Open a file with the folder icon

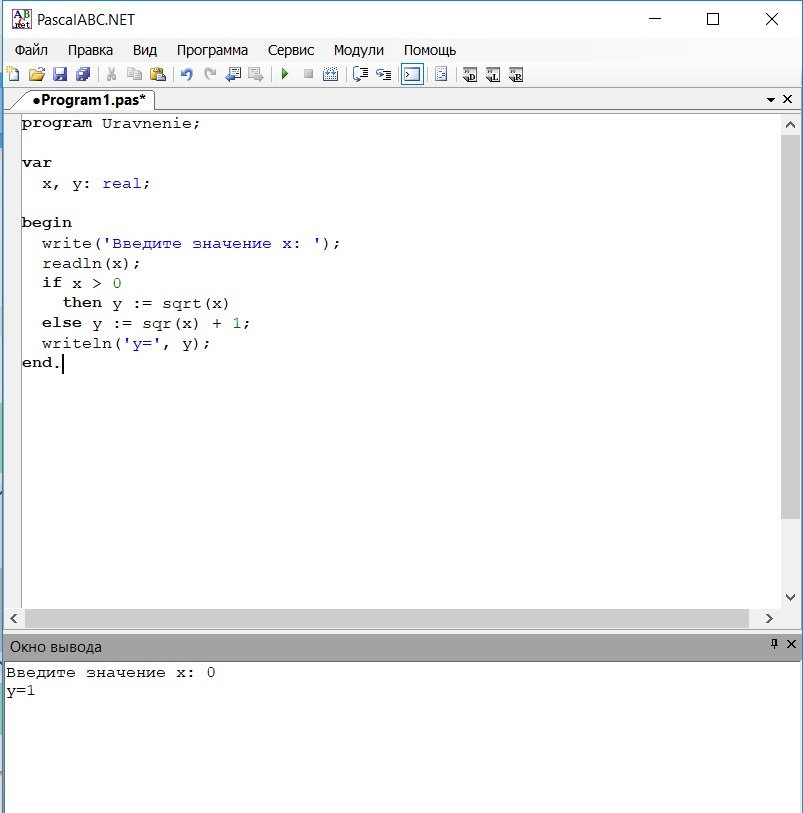(x=36, y=74)
